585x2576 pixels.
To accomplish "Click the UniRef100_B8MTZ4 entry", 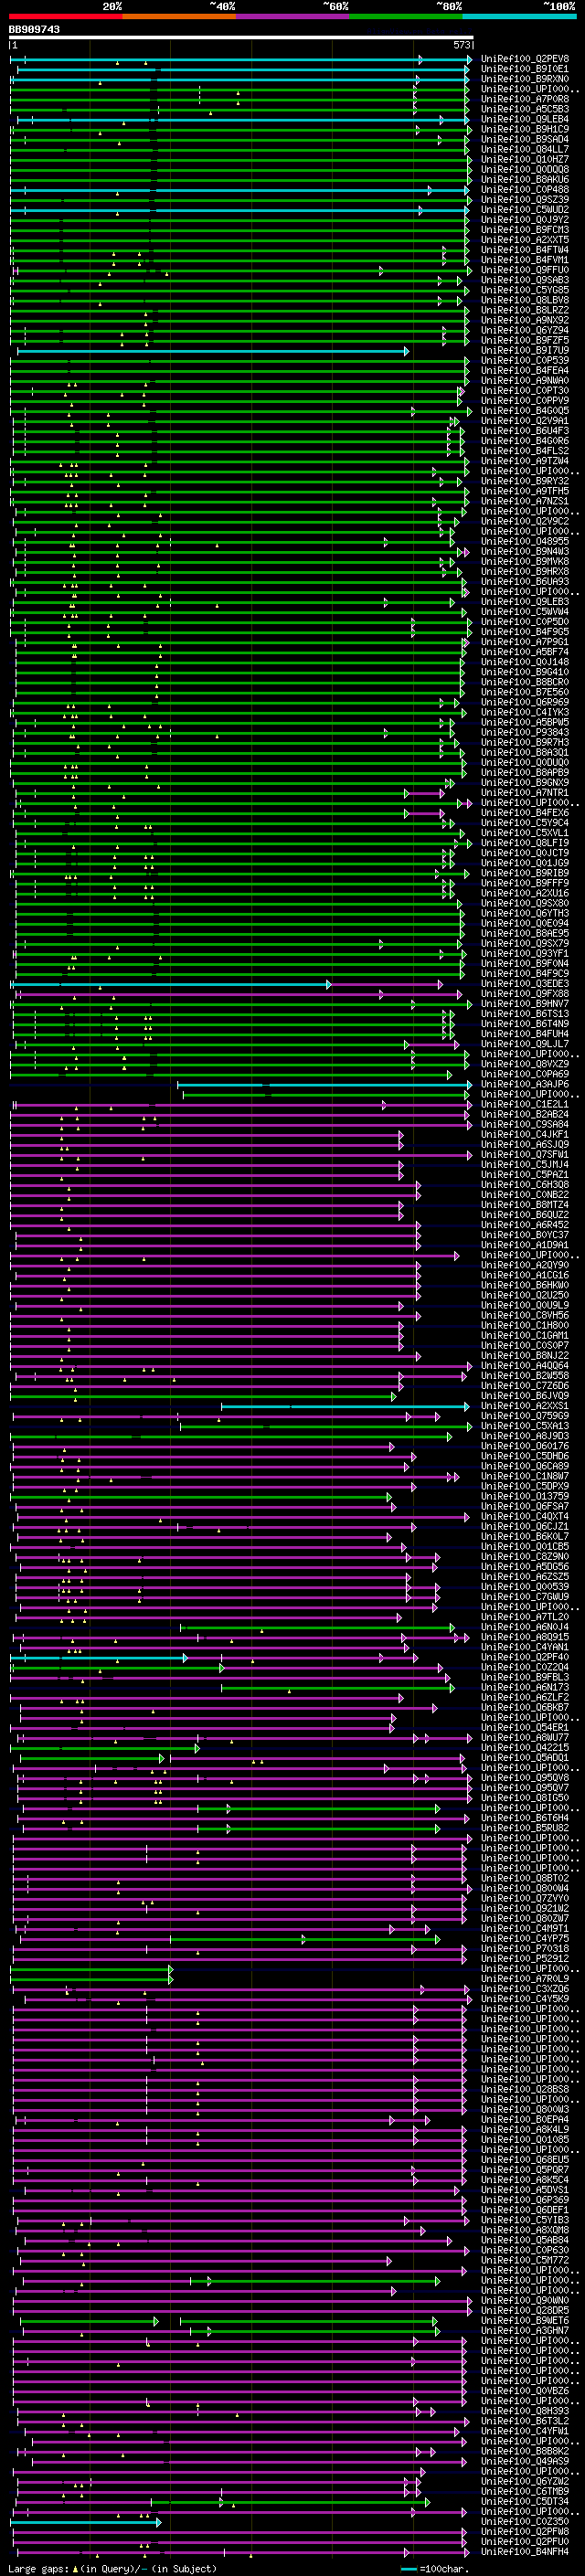I will pyautogui.click(x=525, y=1205).
